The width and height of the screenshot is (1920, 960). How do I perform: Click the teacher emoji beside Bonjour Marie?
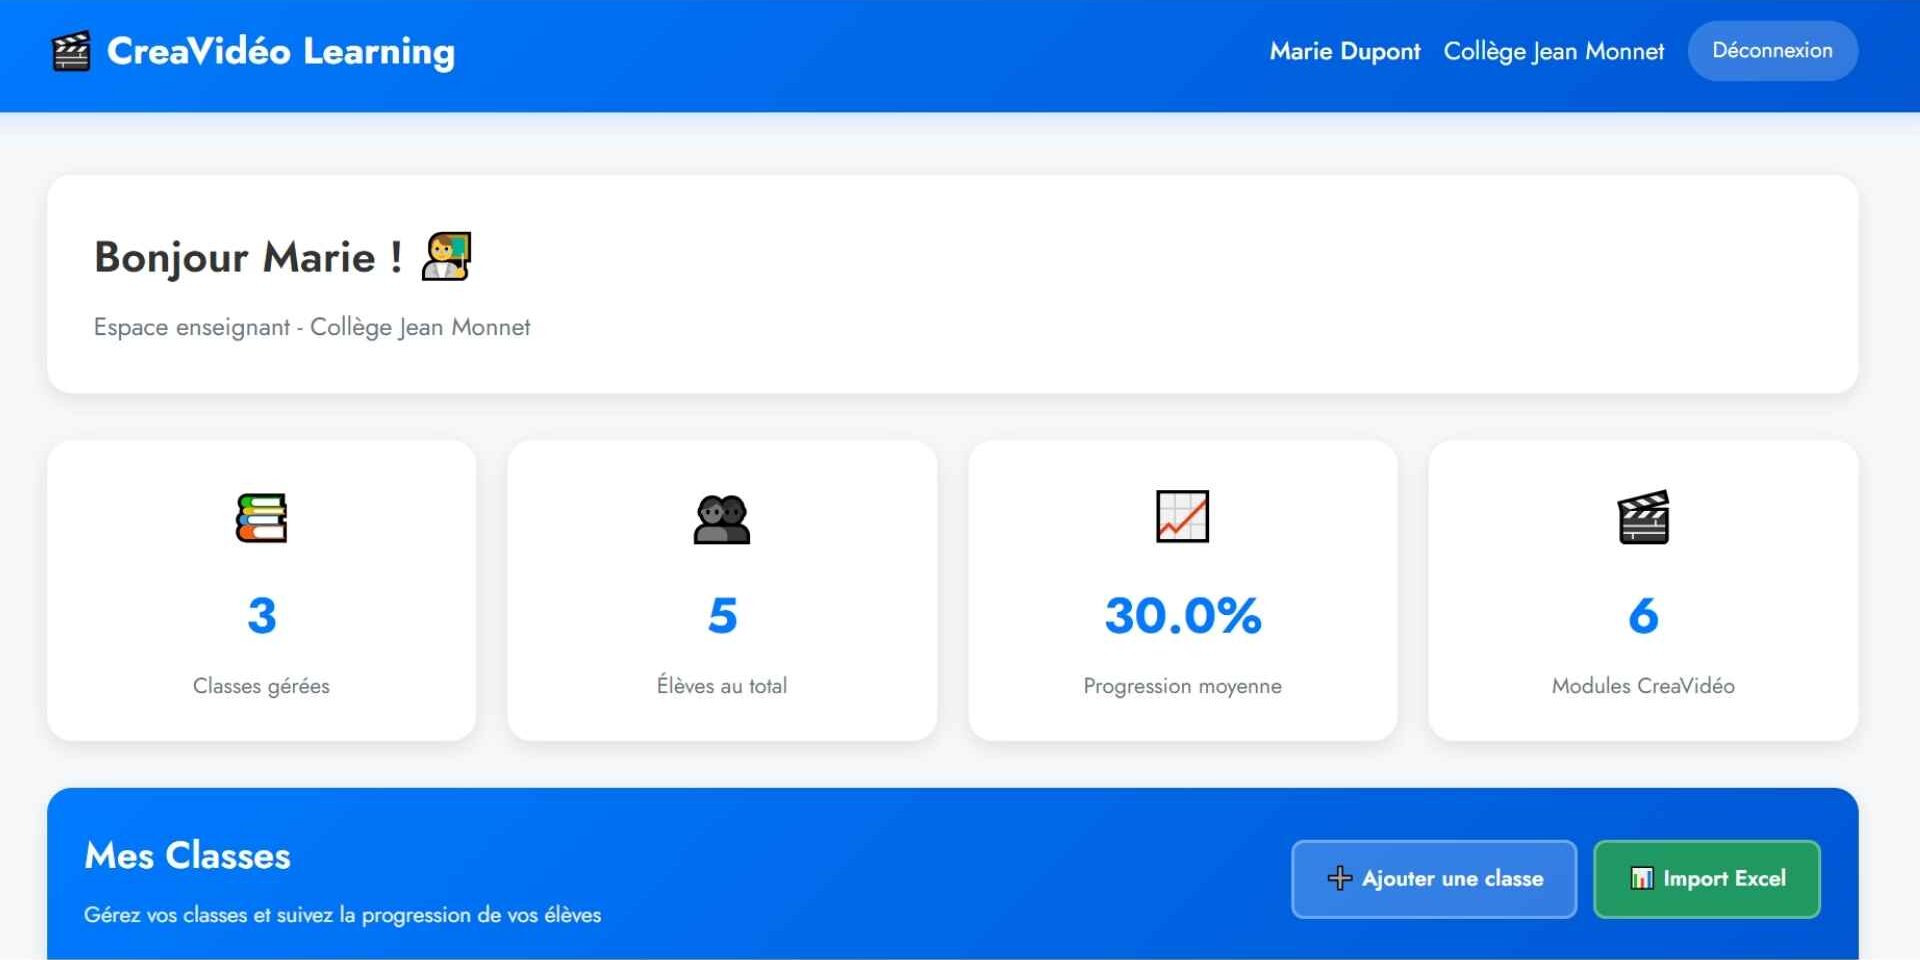click(x=446, y=257)
